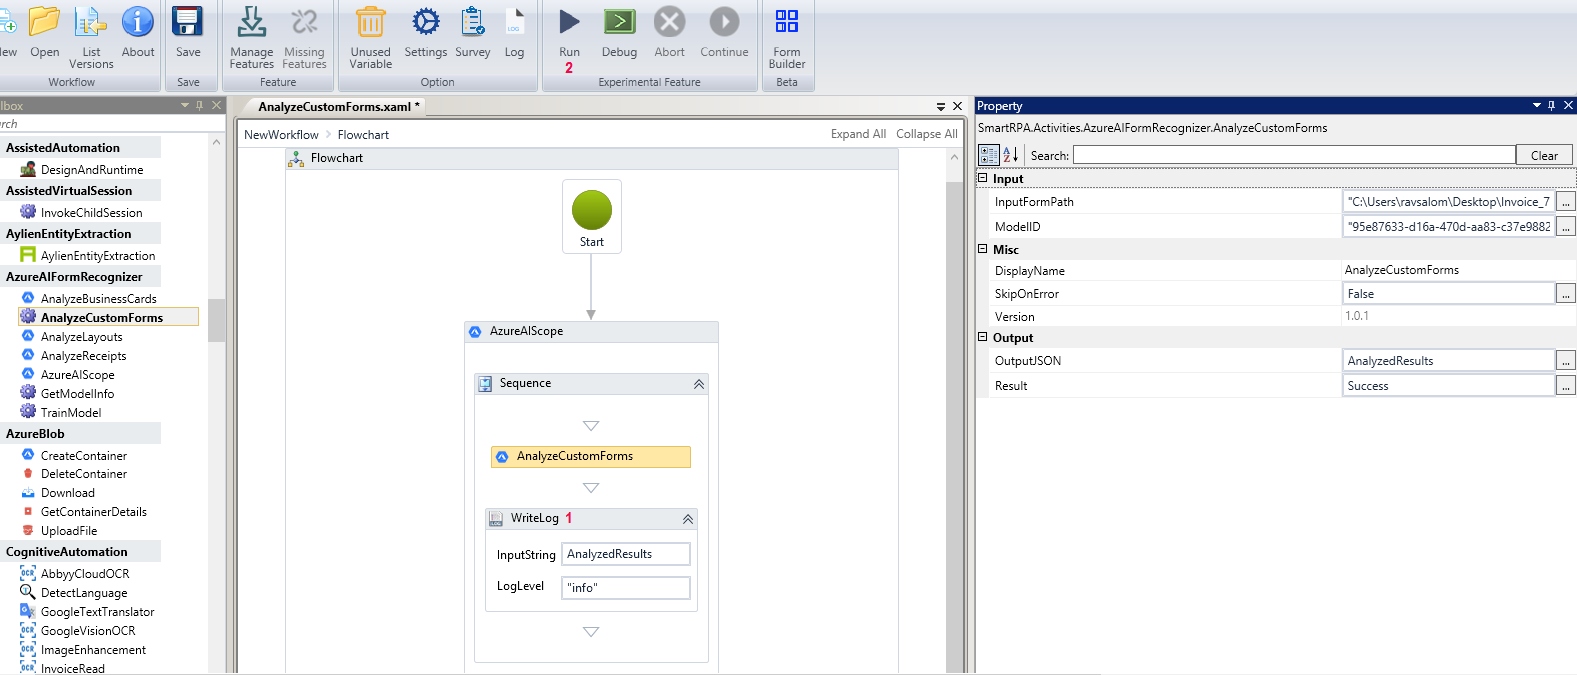This screenshot has width=1577, height=675.
Task: Select the AnalyzeCustomForms activity in Sequence
Action: [x=591, y=457]
